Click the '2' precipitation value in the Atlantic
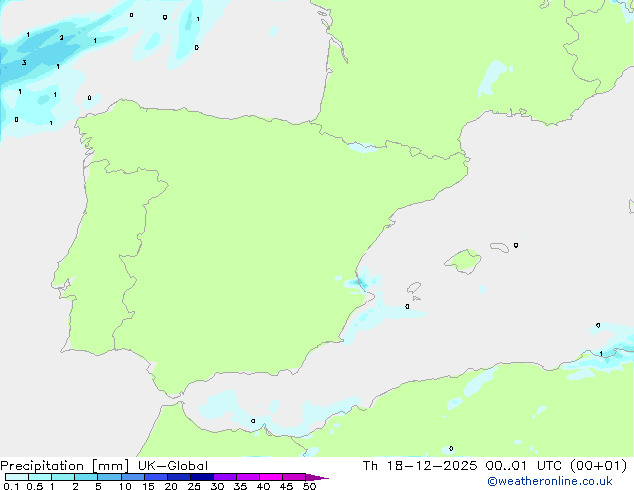Viewport: 634px width, 490px height. tap(61, 38)
